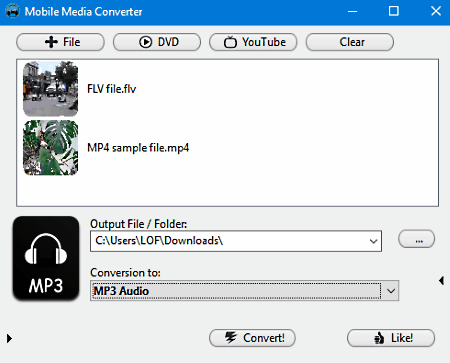Select the FLV file.flv thumbnail
The image size is (450, 363).
click(x=50, y=89)
